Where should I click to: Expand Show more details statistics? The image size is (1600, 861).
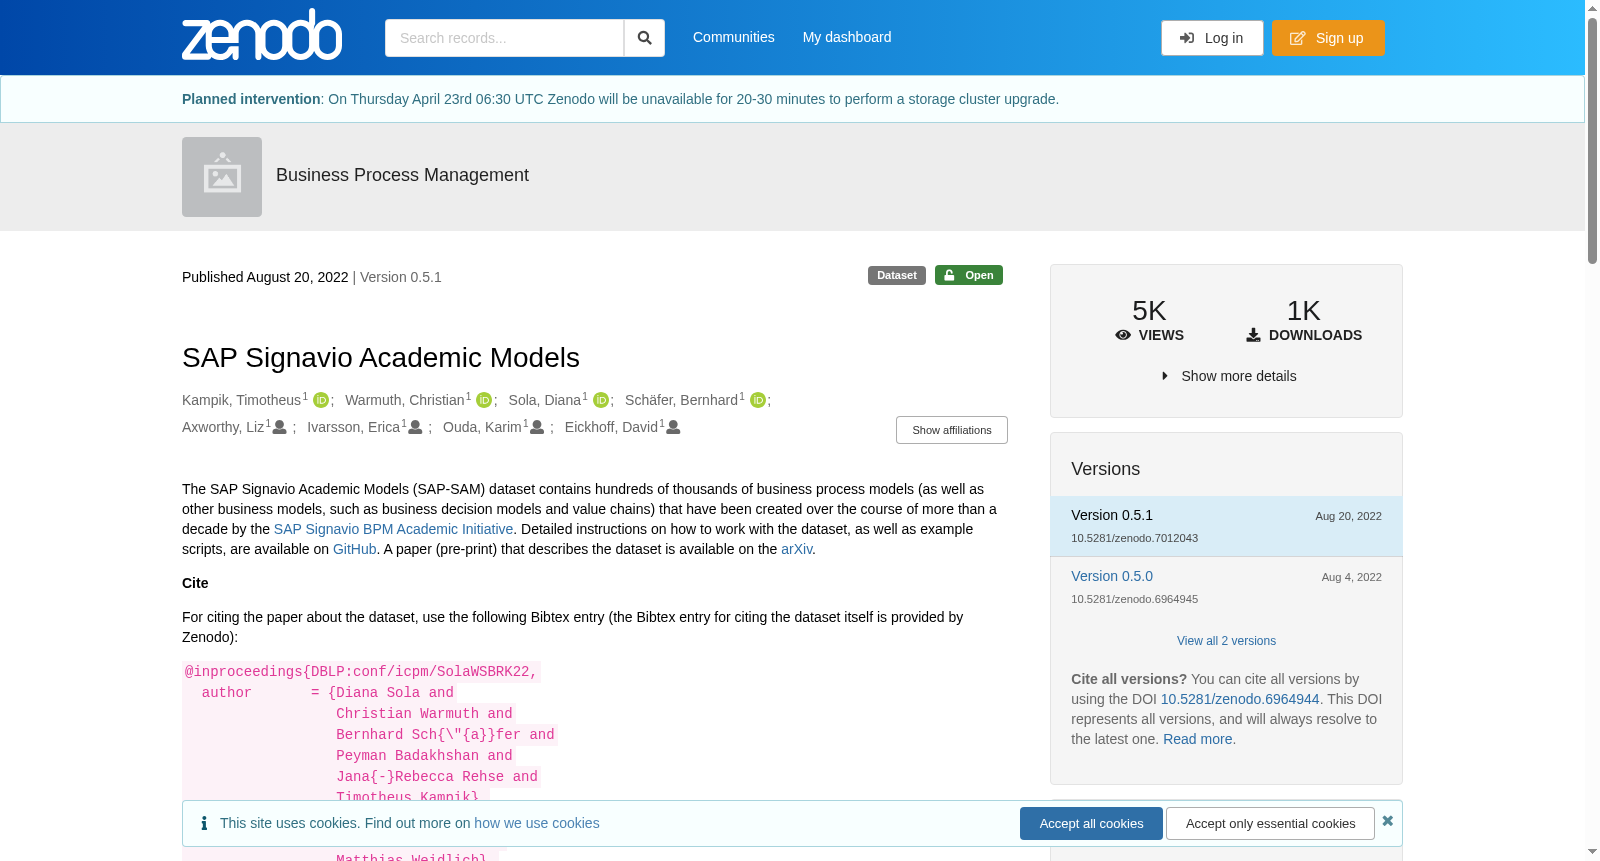tap(1229, 376)
